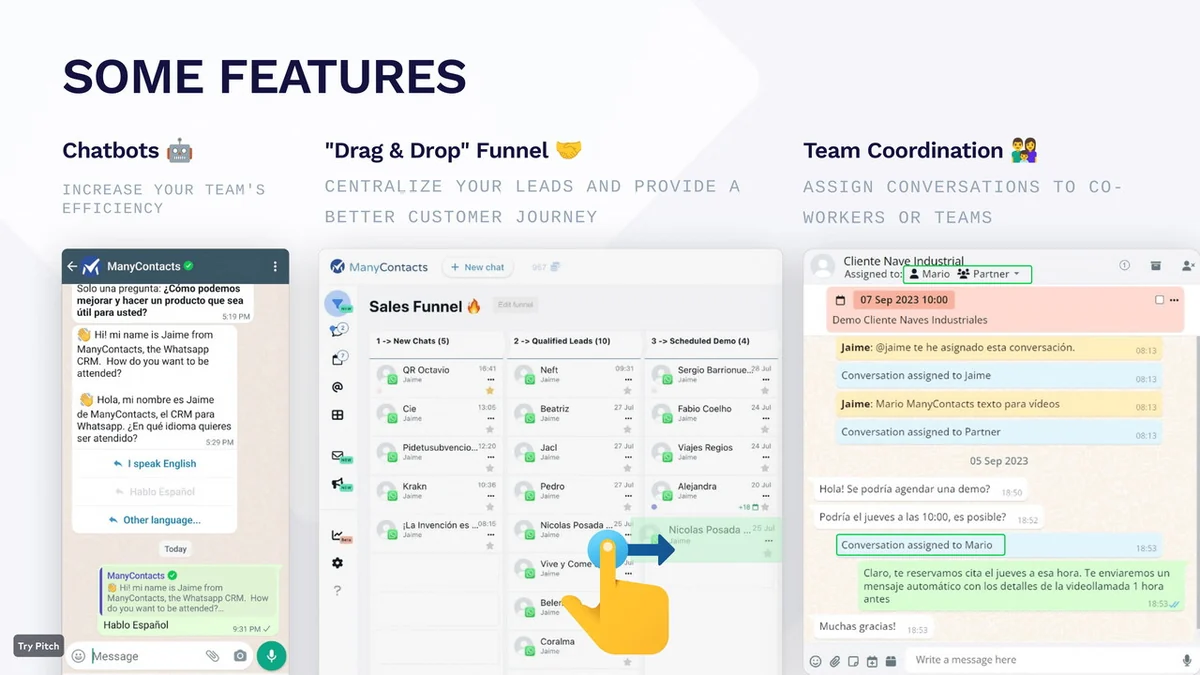
Task: Open chats icon with badge 2 in sidebar
Action: [x=338, y=330]
